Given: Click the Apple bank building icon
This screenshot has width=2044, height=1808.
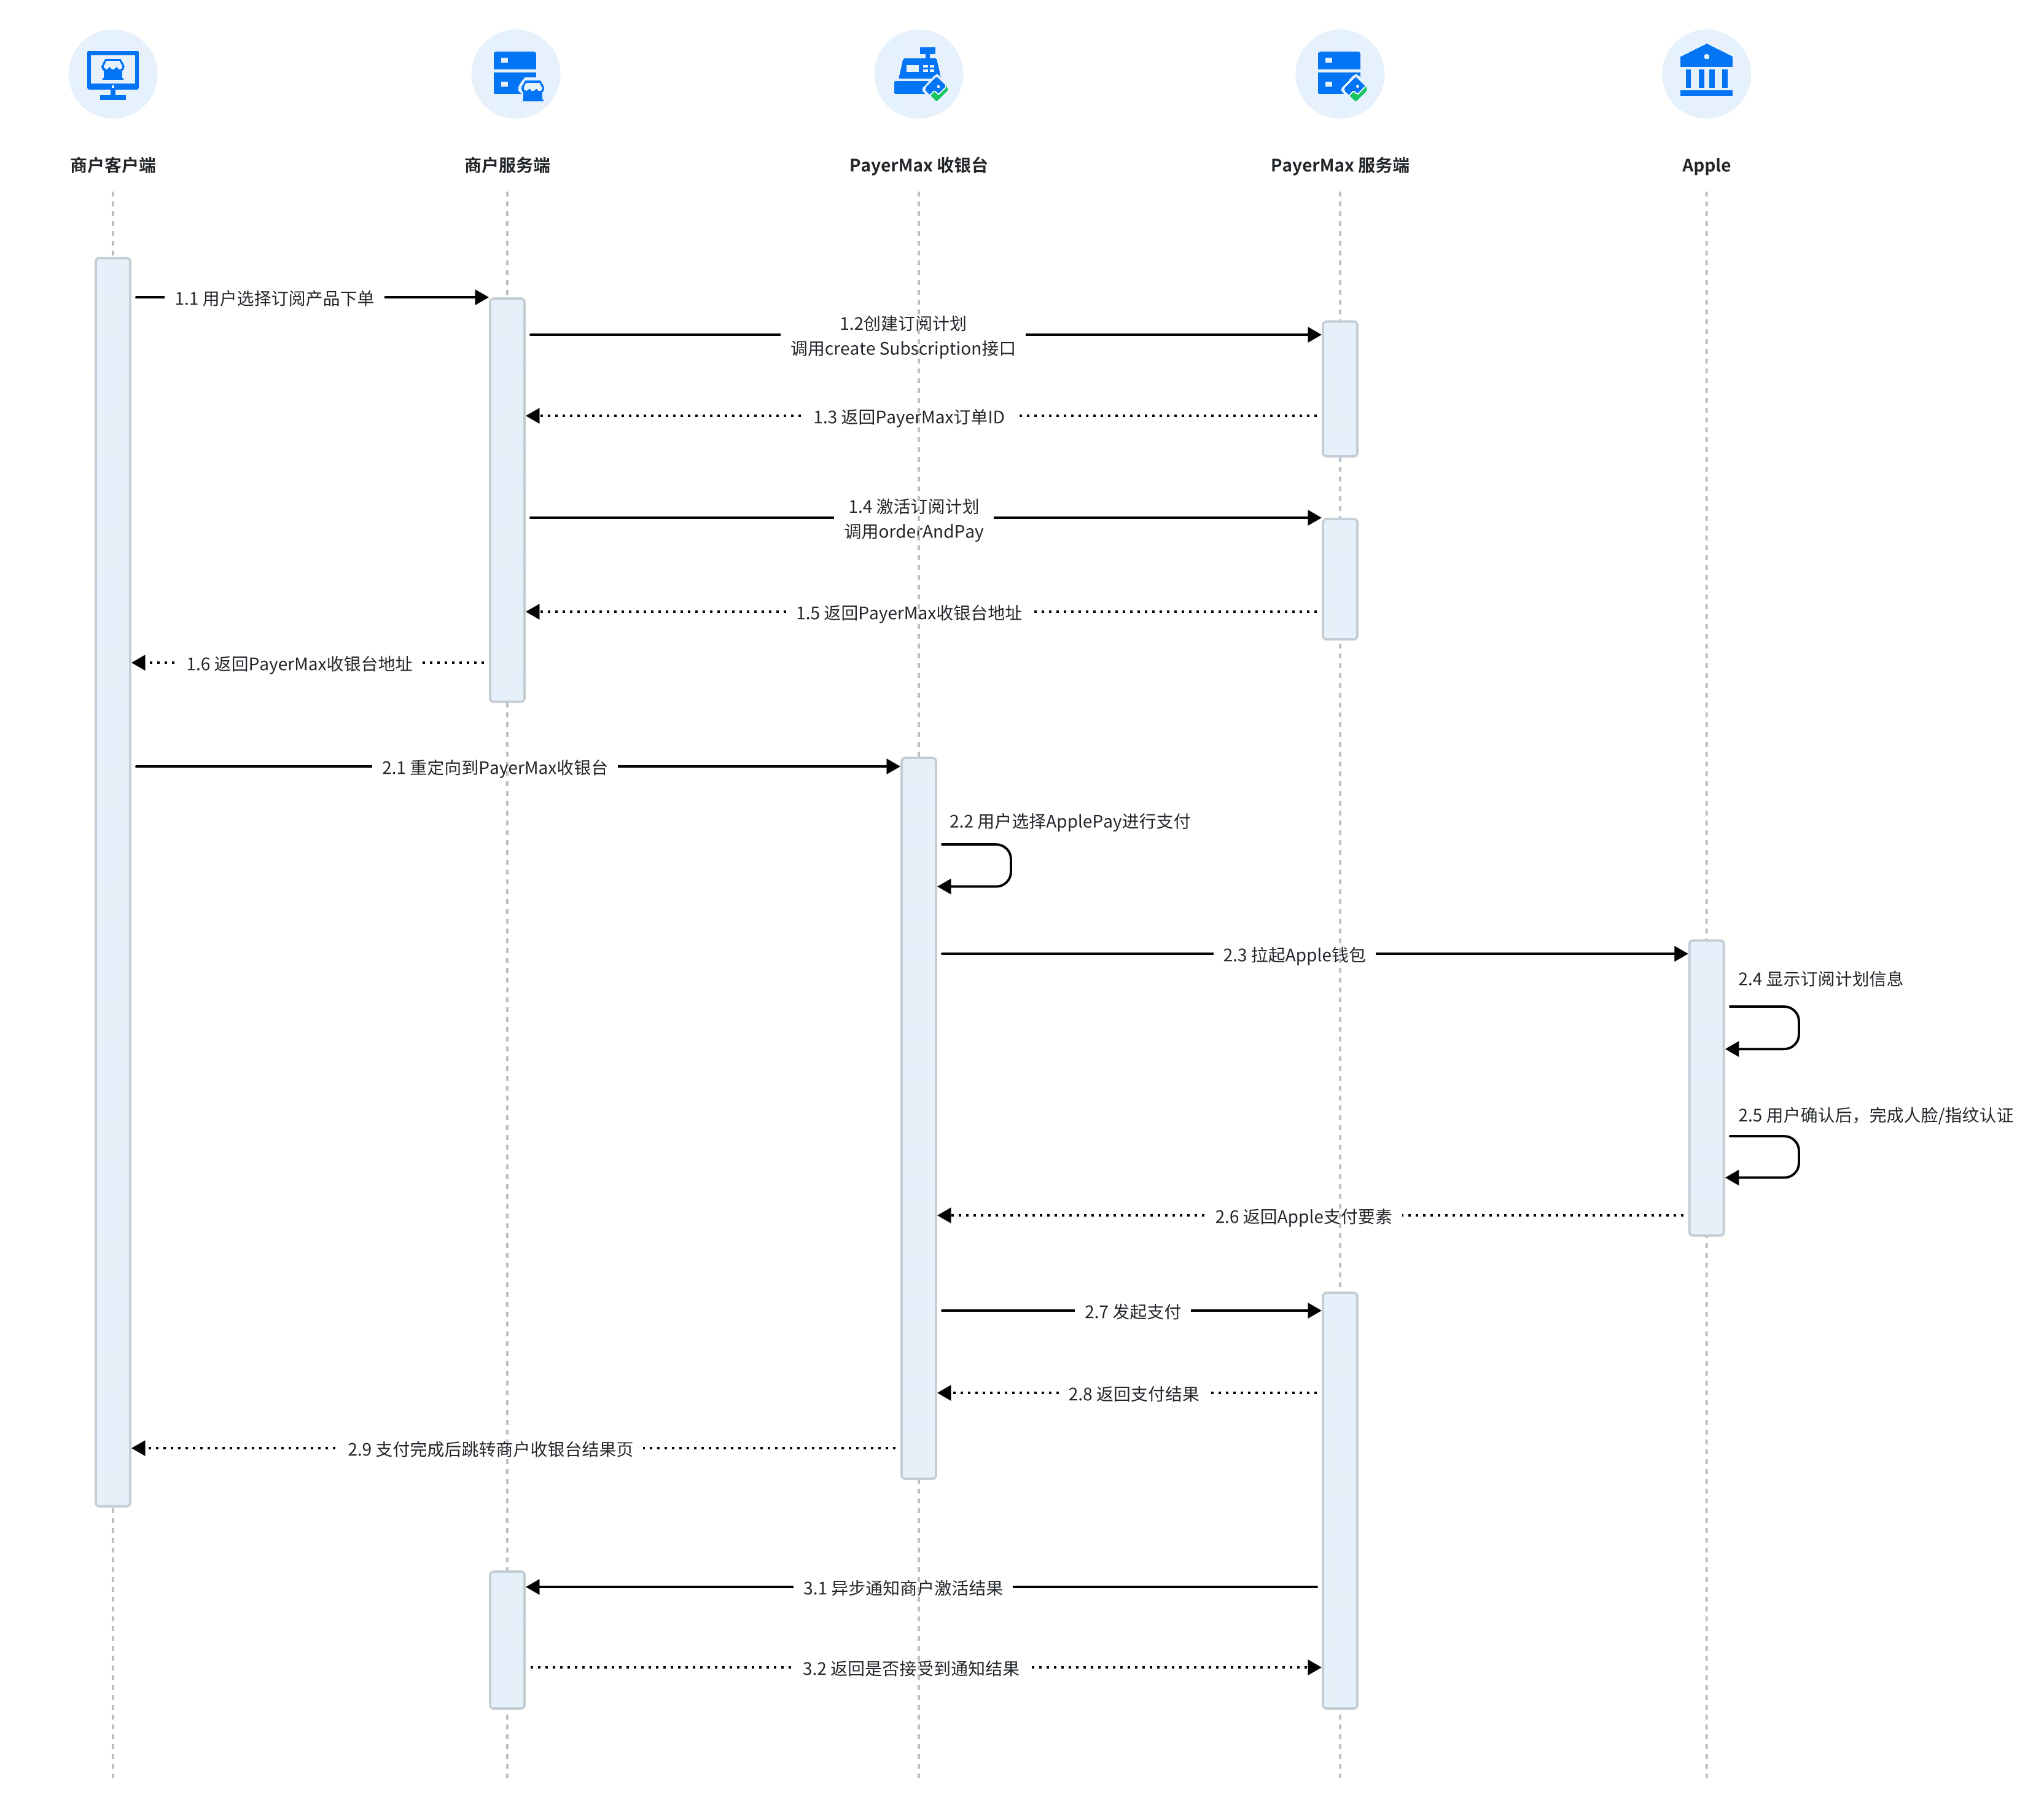Looking at the screenshot, I should (x=1706, y=74).
